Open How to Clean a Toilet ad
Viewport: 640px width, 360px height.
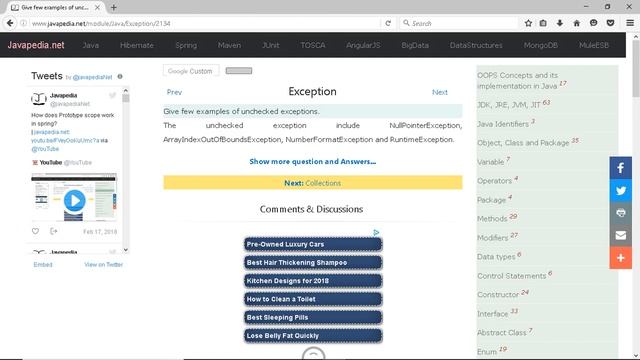pos(313,299)
